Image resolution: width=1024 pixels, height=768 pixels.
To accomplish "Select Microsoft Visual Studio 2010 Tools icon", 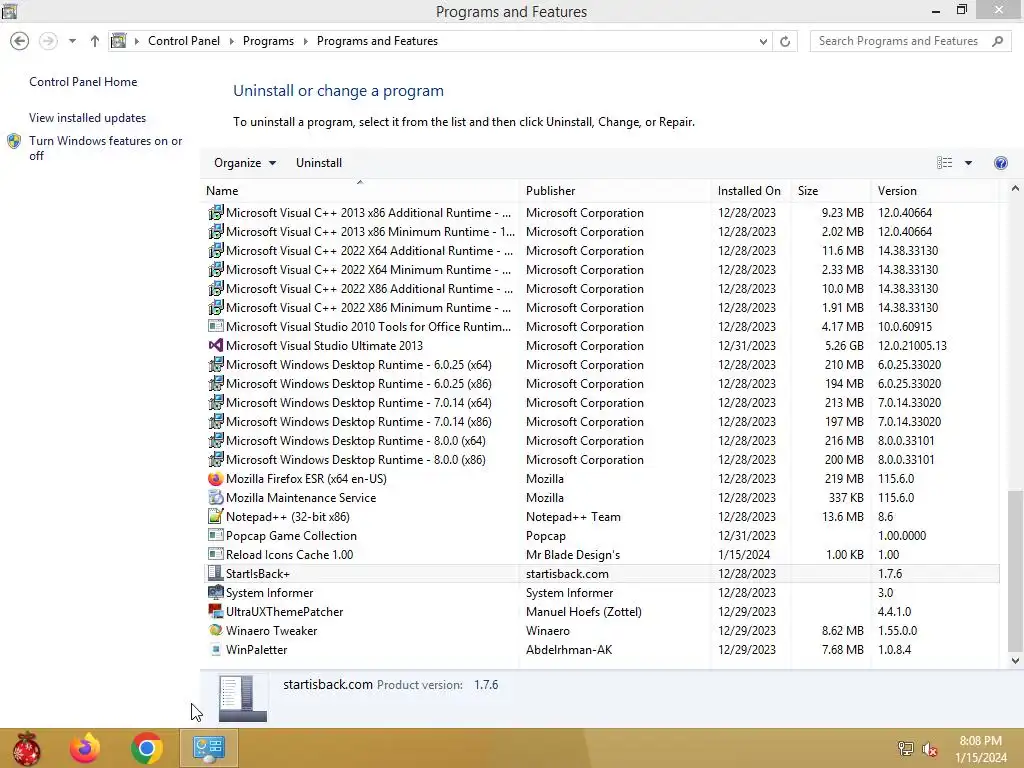I will click(x=216, y=327).
